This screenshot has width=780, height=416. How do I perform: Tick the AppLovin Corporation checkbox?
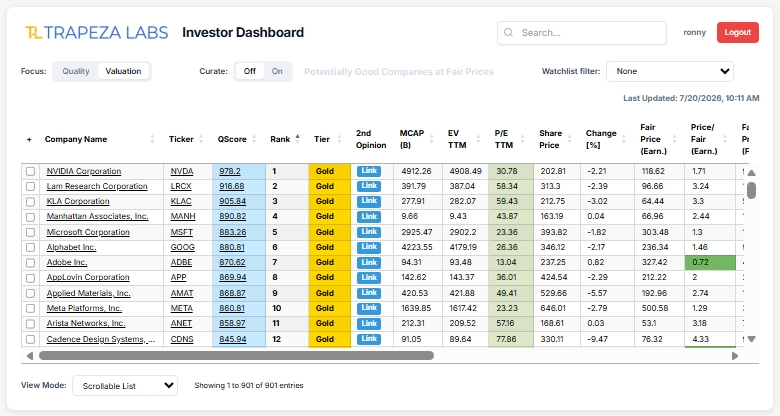30,278
